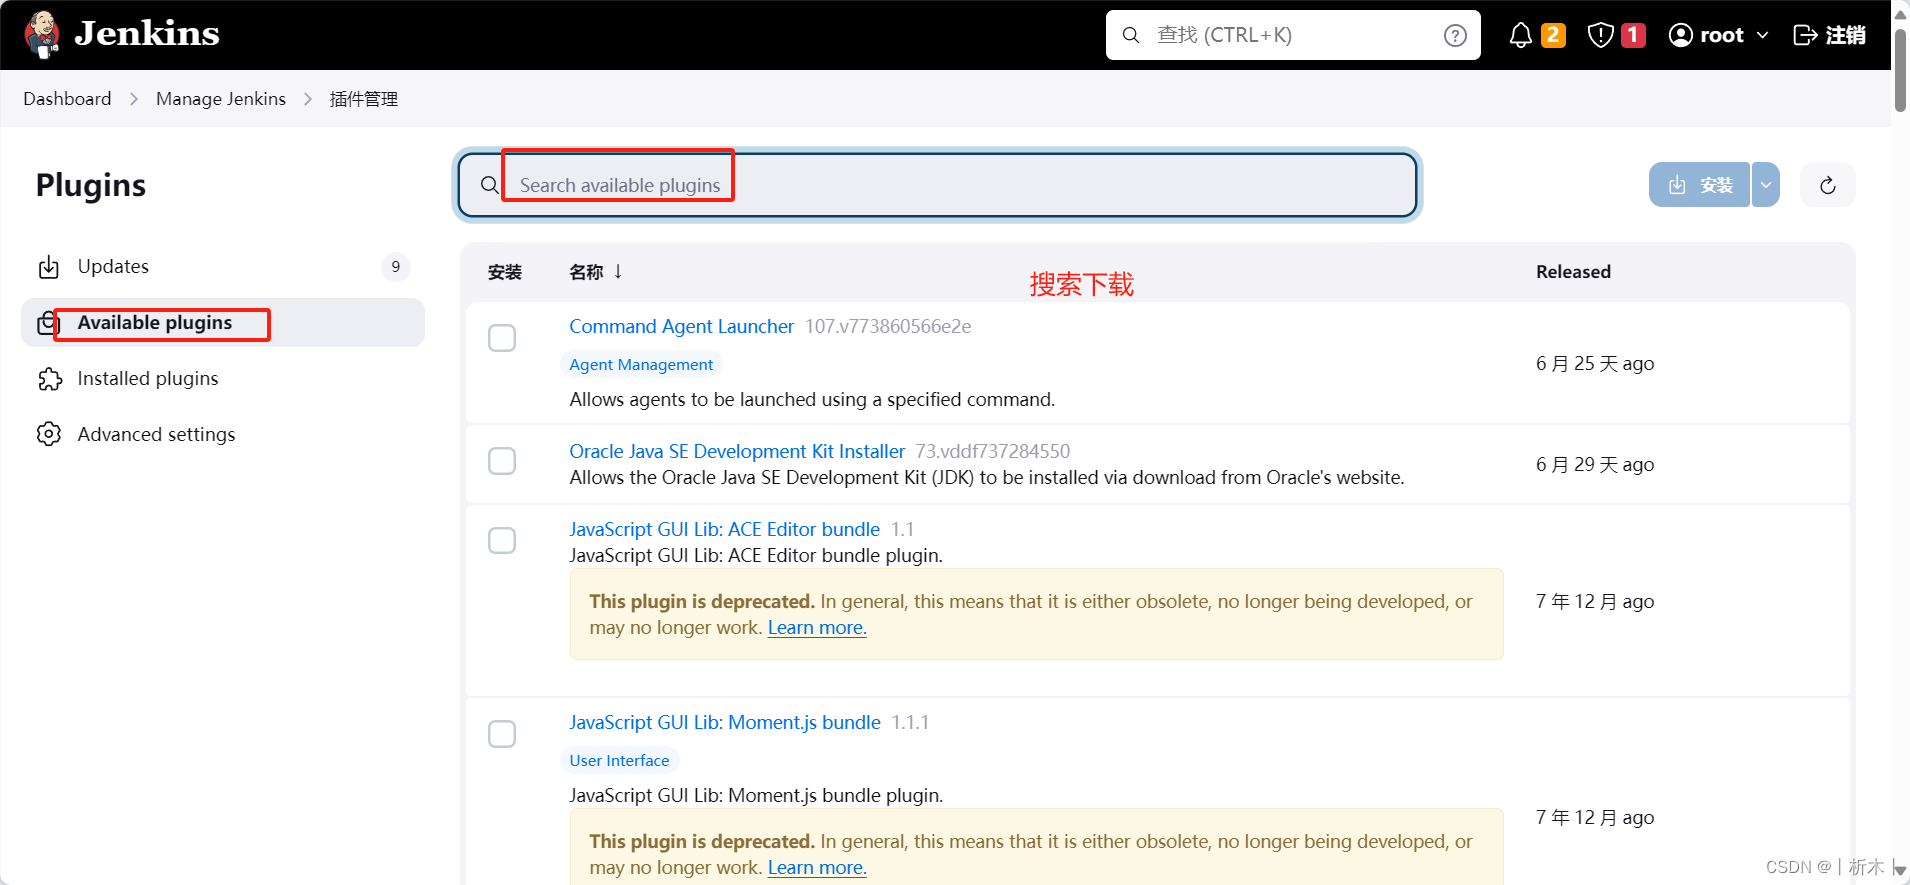This screenshot has width=1910, height=885.
Task: Sort by 名称 column header
Action: 596,272
